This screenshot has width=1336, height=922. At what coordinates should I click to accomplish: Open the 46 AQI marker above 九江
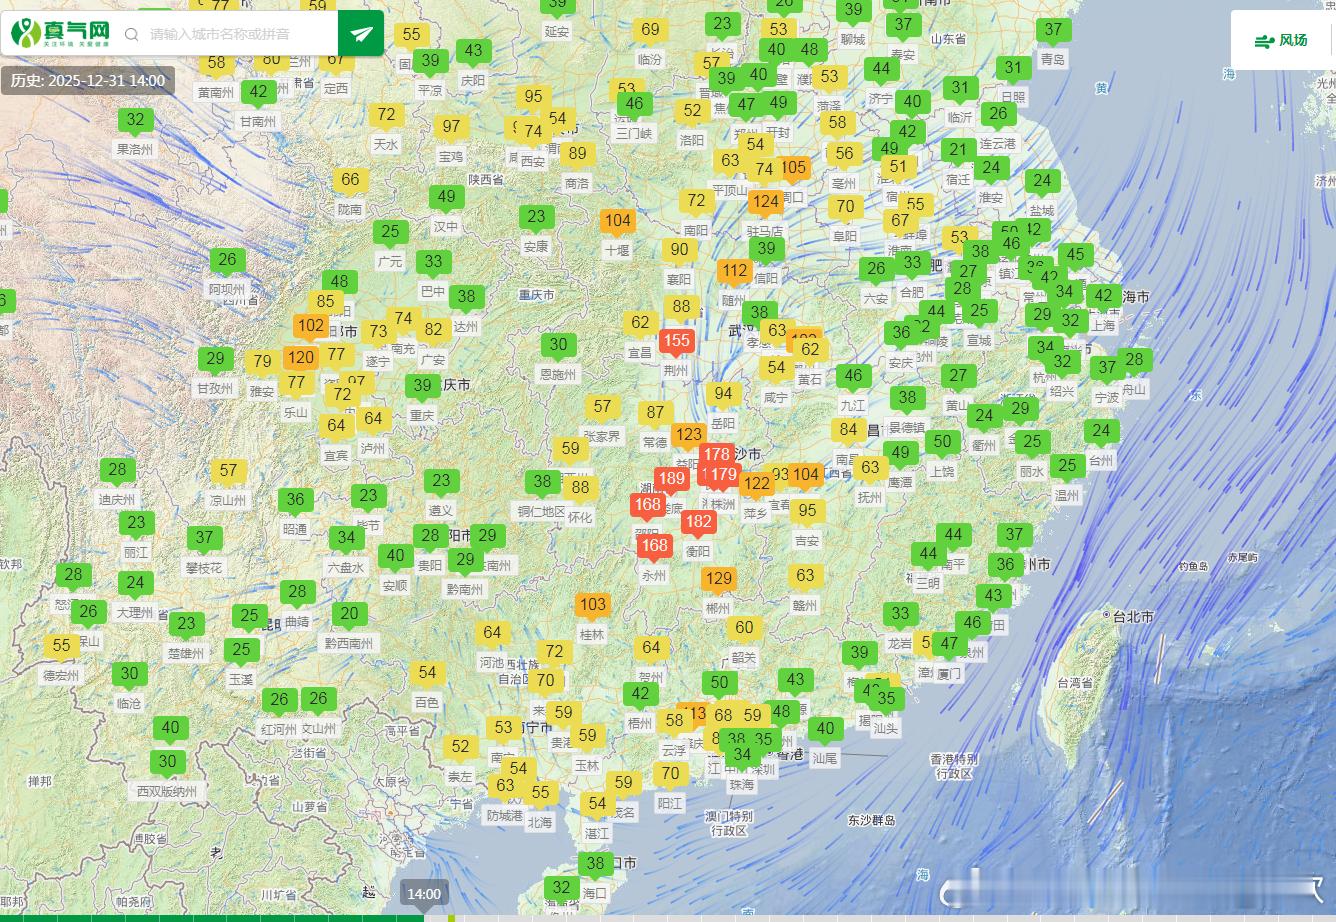pyautogui.click(x=853, y=376)
